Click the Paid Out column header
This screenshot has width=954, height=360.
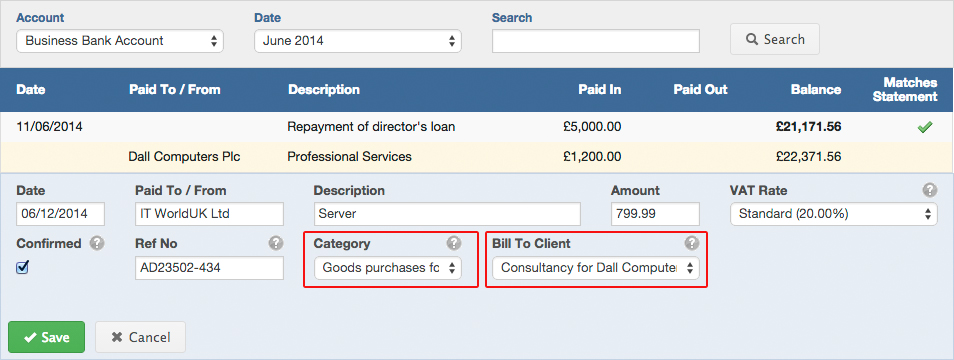pyautogui.click(x=700, y=89)
